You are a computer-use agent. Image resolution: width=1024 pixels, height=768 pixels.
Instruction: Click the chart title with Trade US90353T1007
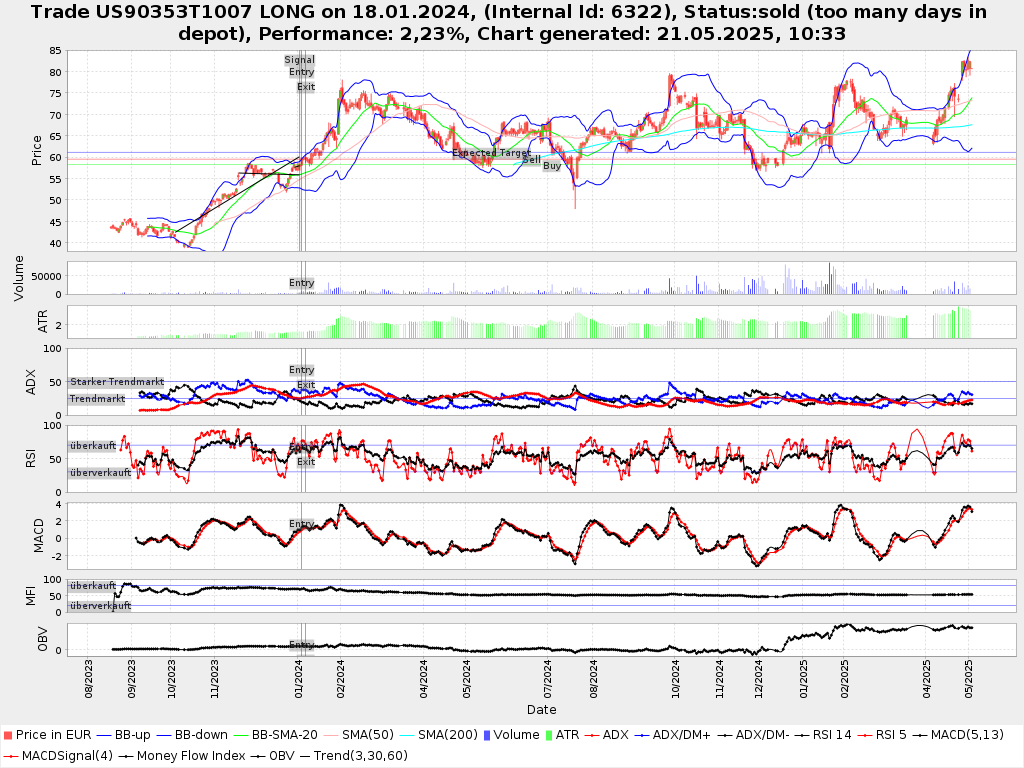pos(511,23)
